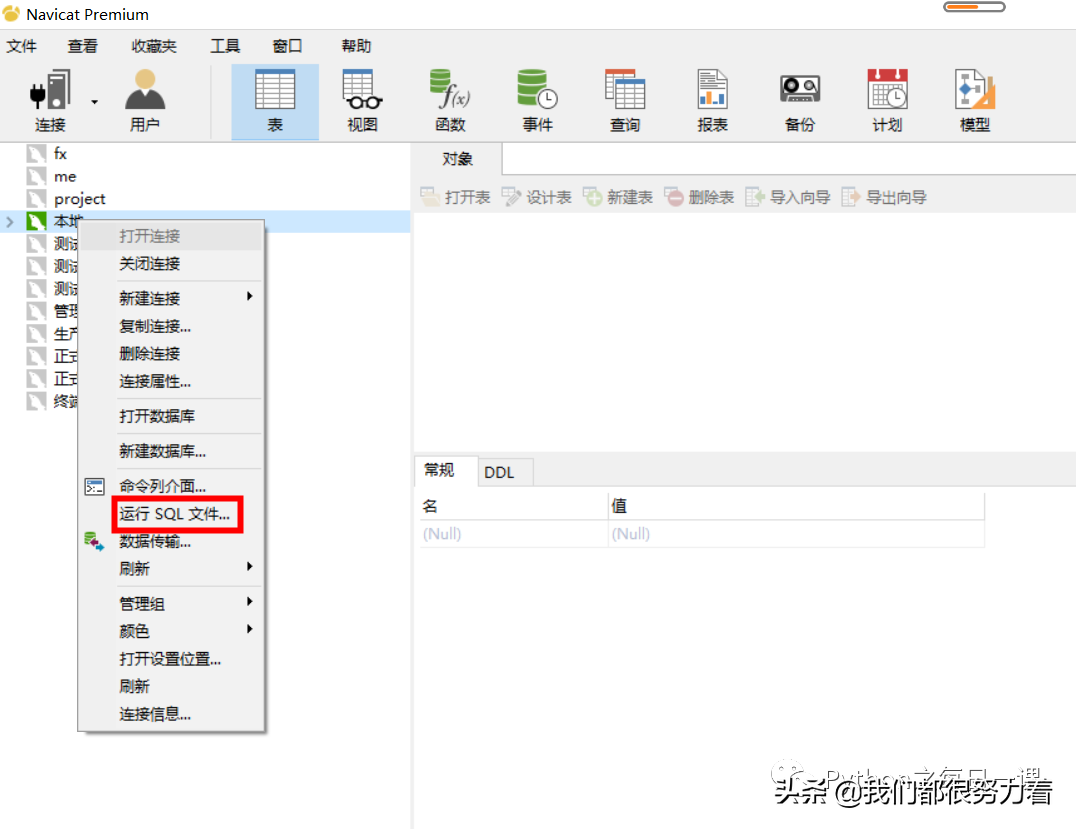The image size is (1076, 829).
Task: Select the me connection in the tree
Action: (65, 176)
